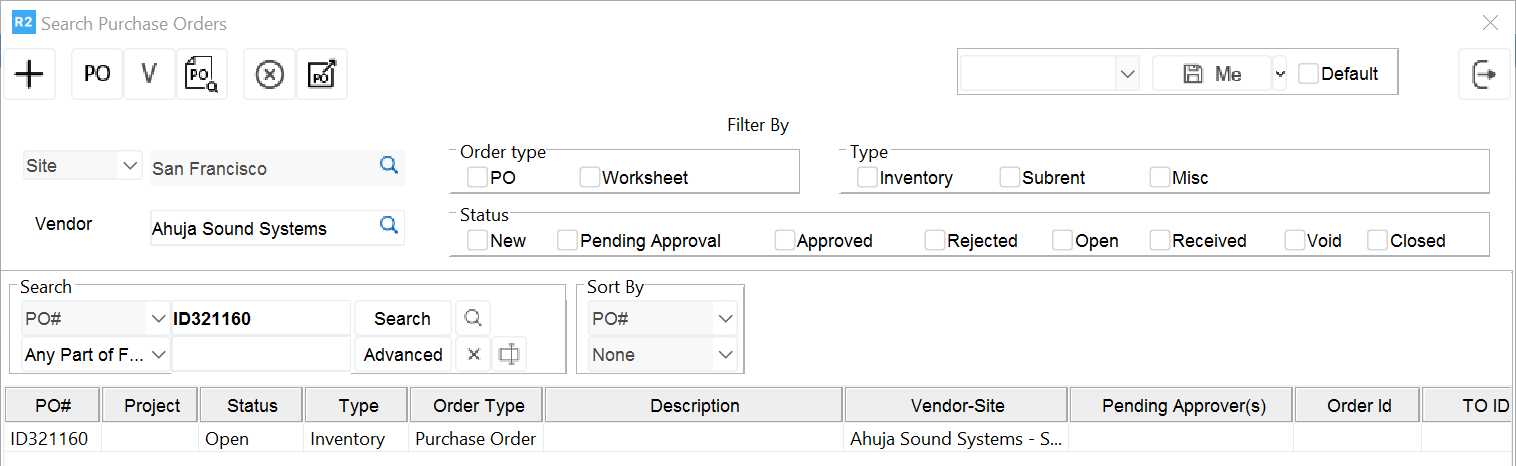
Task: Click the V toolbar icon
Action: tap(150, 74)
